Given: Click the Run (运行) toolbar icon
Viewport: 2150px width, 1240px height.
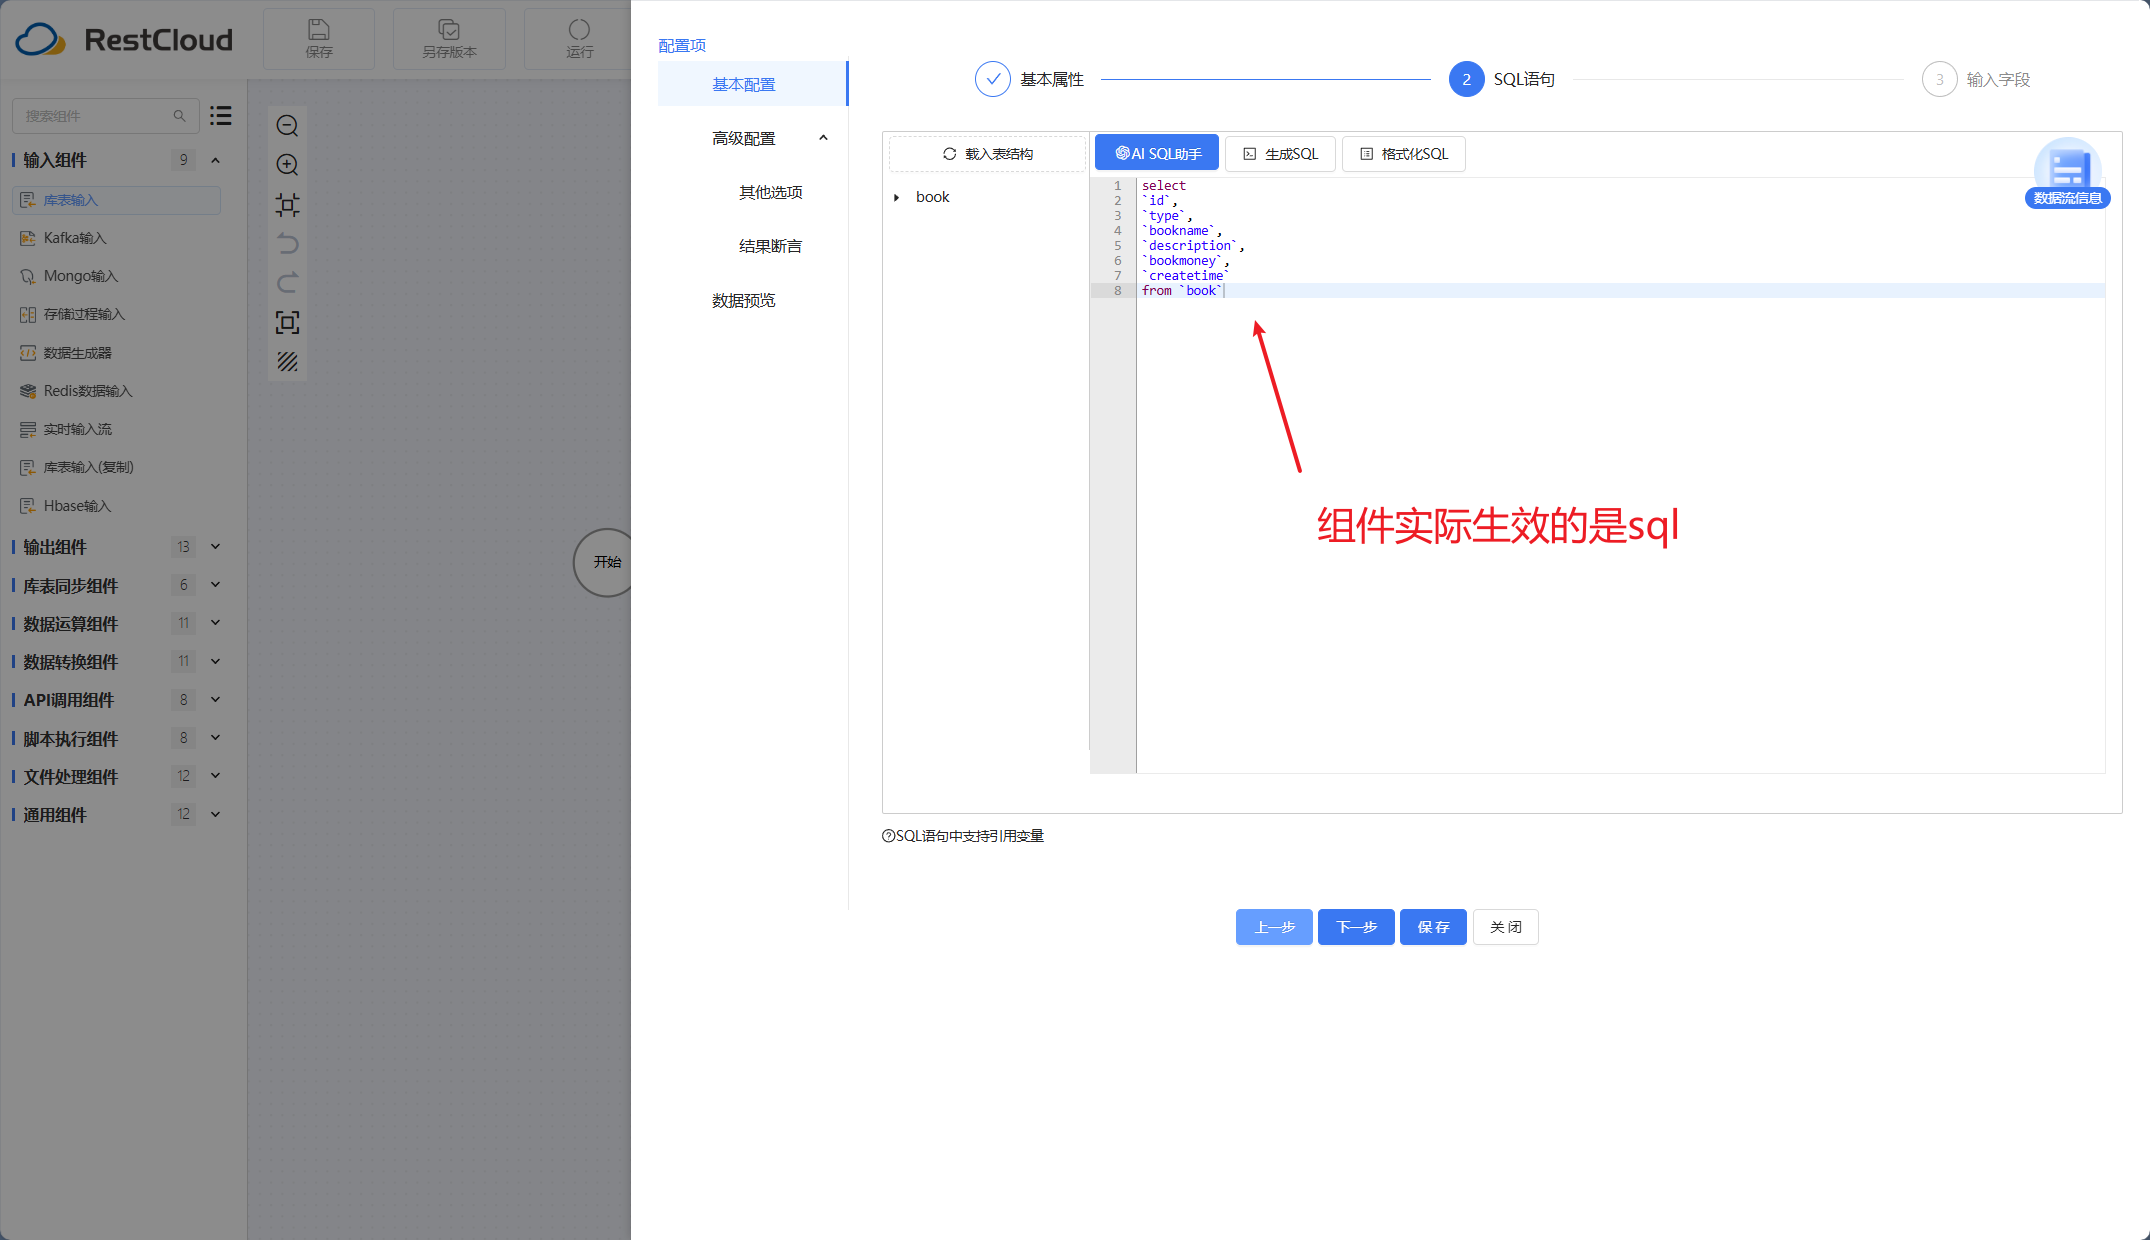Looking at the screenshot, I should pos(579,39).
